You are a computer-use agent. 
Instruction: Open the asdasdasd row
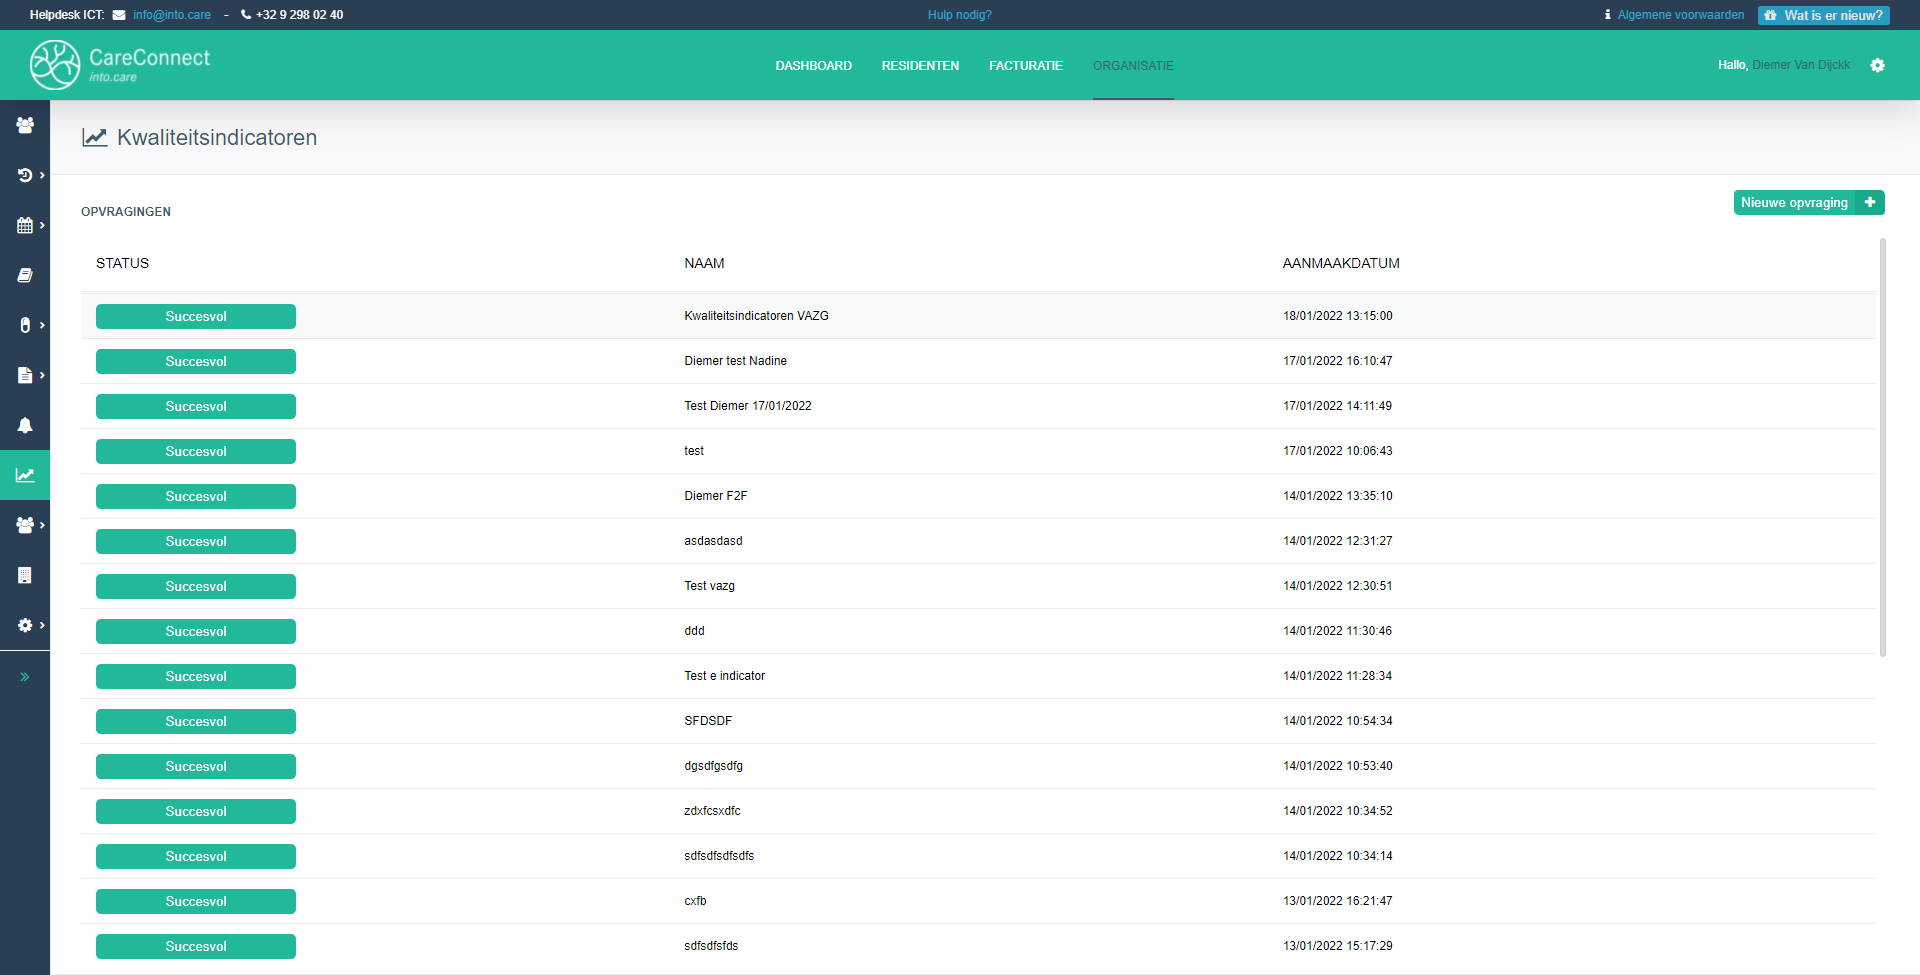tap(978, 541)
